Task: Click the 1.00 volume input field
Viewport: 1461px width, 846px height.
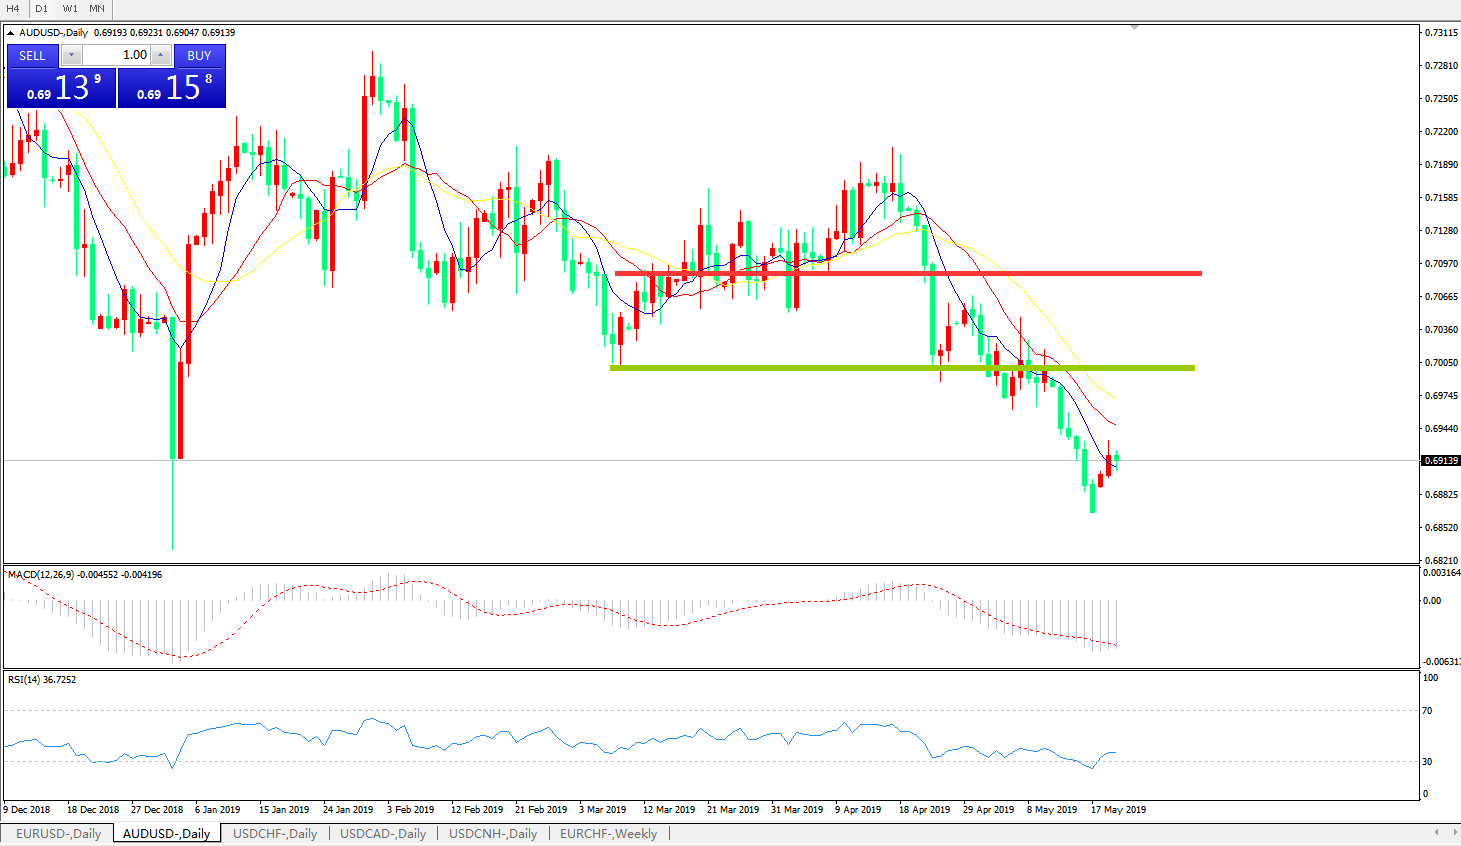Action: (x=116, y=56)
